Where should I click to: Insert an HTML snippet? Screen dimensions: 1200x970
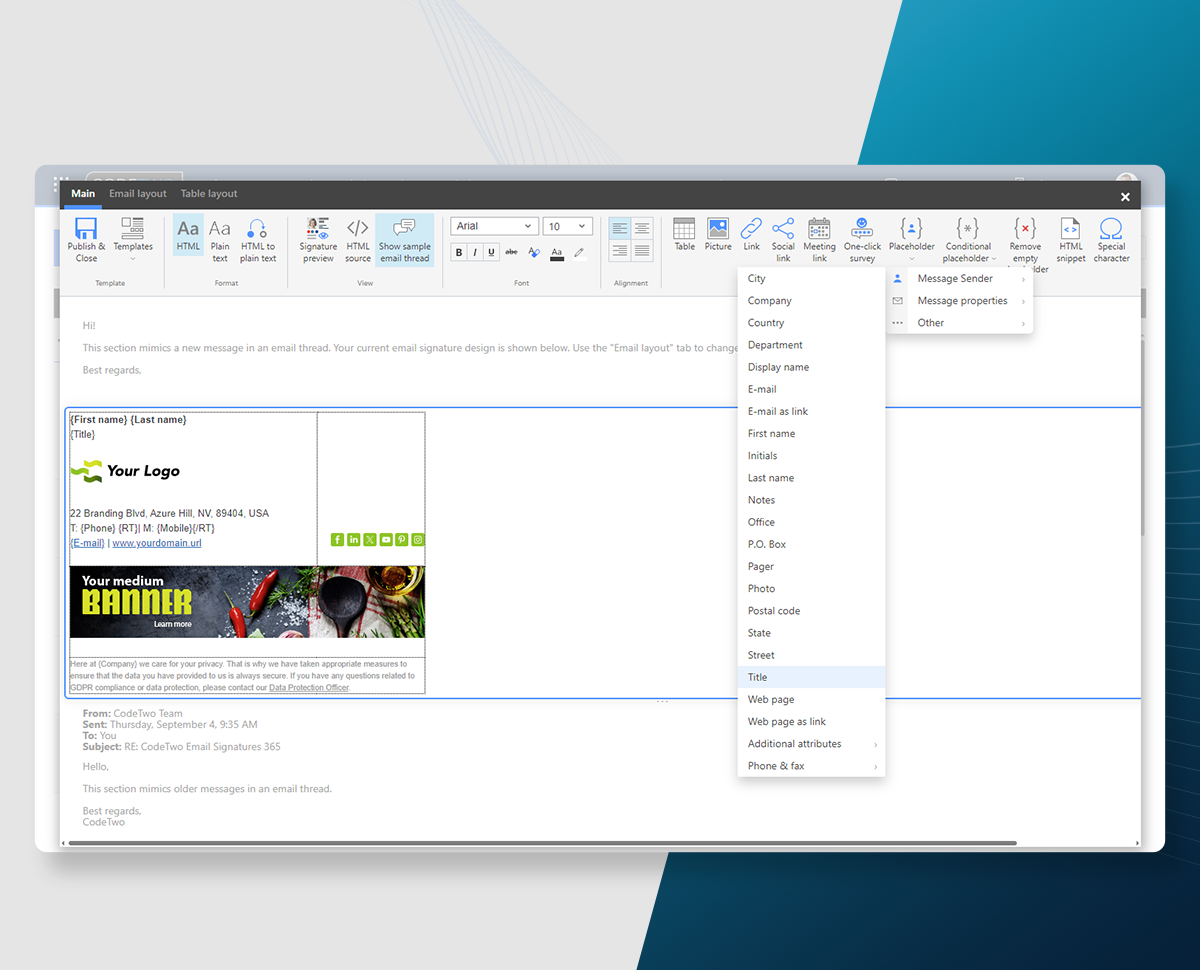1070,237
